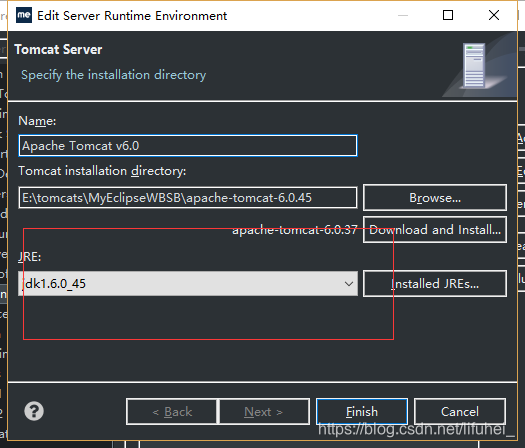Screen dimensions: 525x448
Task: Close the dialog with the X button
Action: pos(494,15)
